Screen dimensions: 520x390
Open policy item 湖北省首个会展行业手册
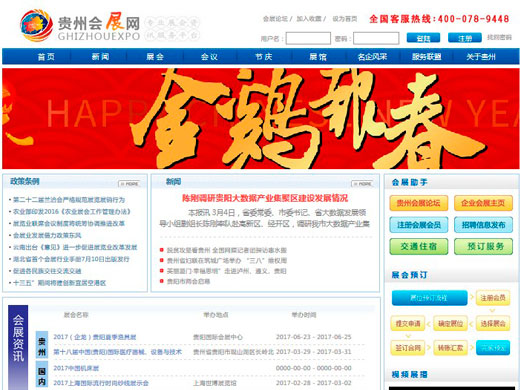pos(71,259)
